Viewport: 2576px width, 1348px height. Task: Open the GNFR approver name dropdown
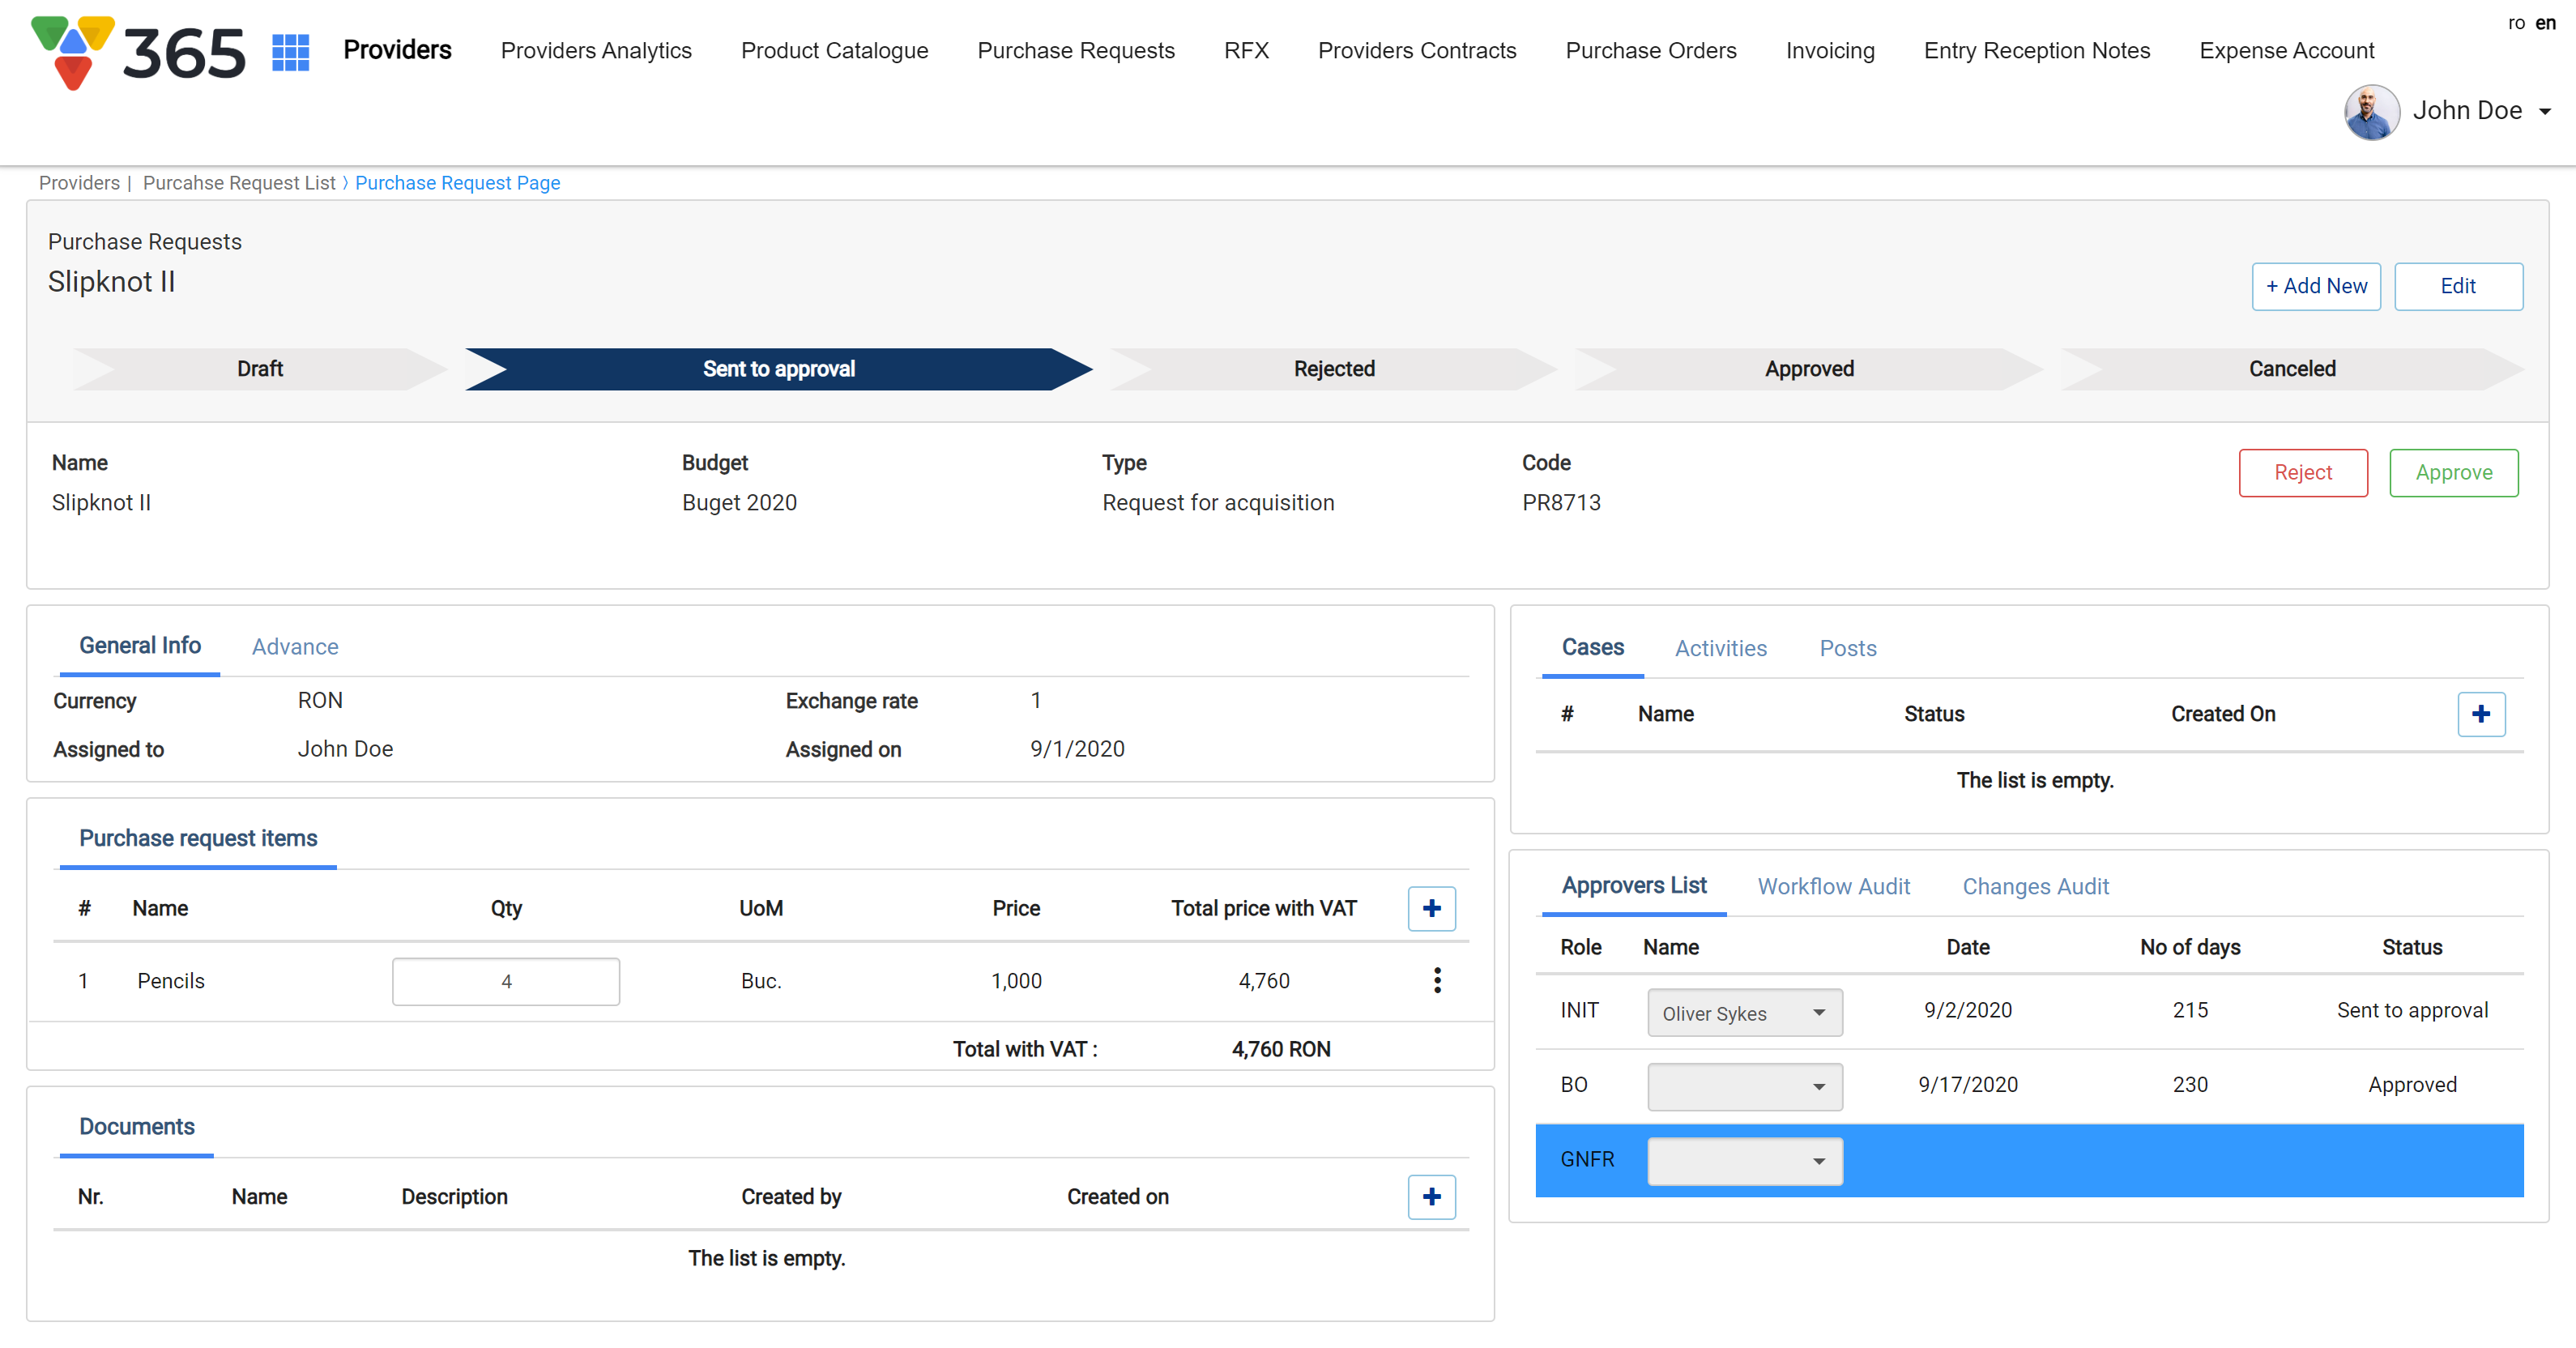coord(1744,1160)
